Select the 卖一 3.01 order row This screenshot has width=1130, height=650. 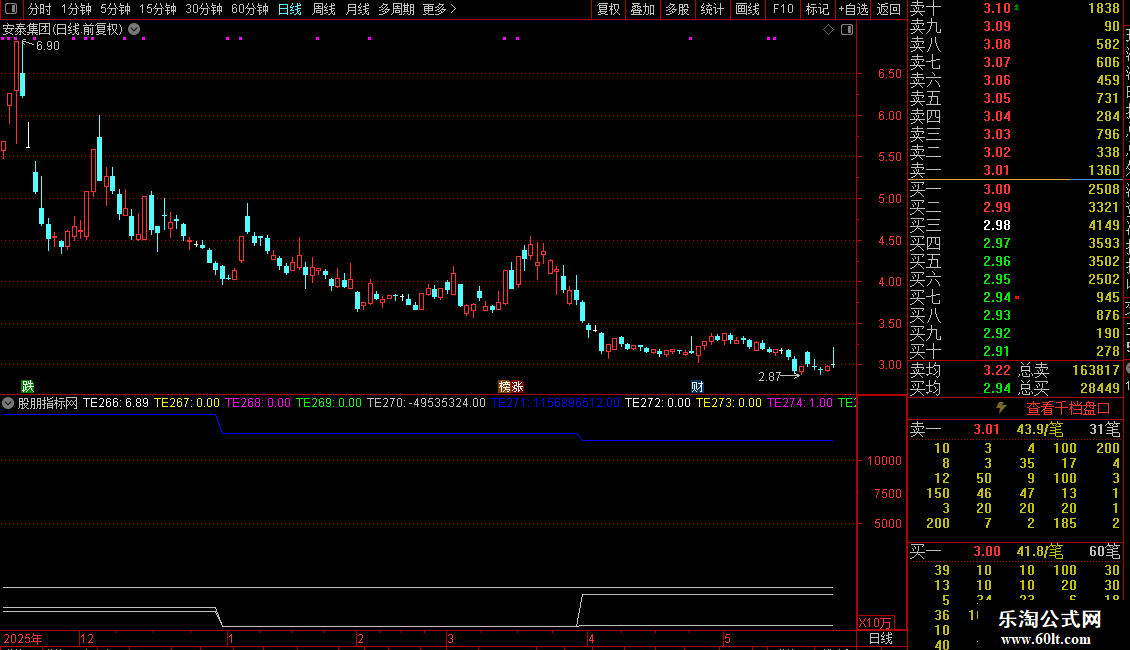coord(1015,170)
